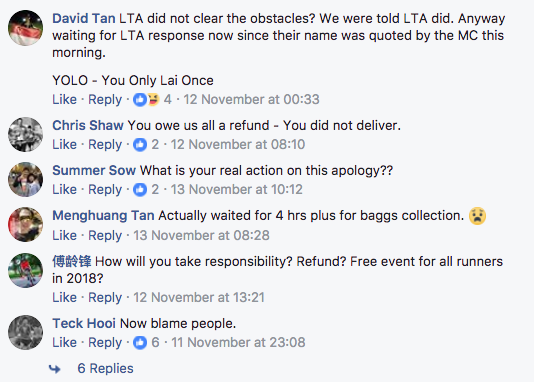Image resolution: width=534 pixels, height=382 pixels.
Task: Expand the 6 Replies thread
Action: pyautogui.click(x=105, y=368)
